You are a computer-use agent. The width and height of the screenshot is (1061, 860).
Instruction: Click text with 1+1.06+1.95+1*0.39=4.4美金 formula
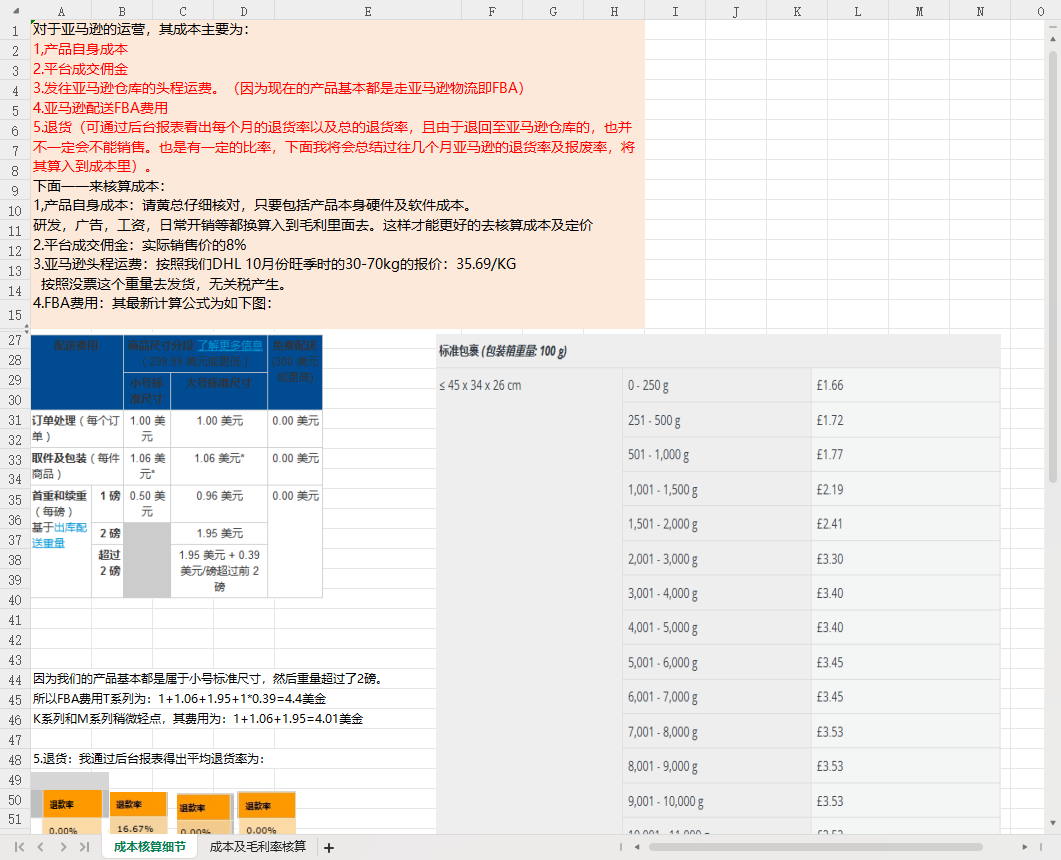click(x=179, y=699)
